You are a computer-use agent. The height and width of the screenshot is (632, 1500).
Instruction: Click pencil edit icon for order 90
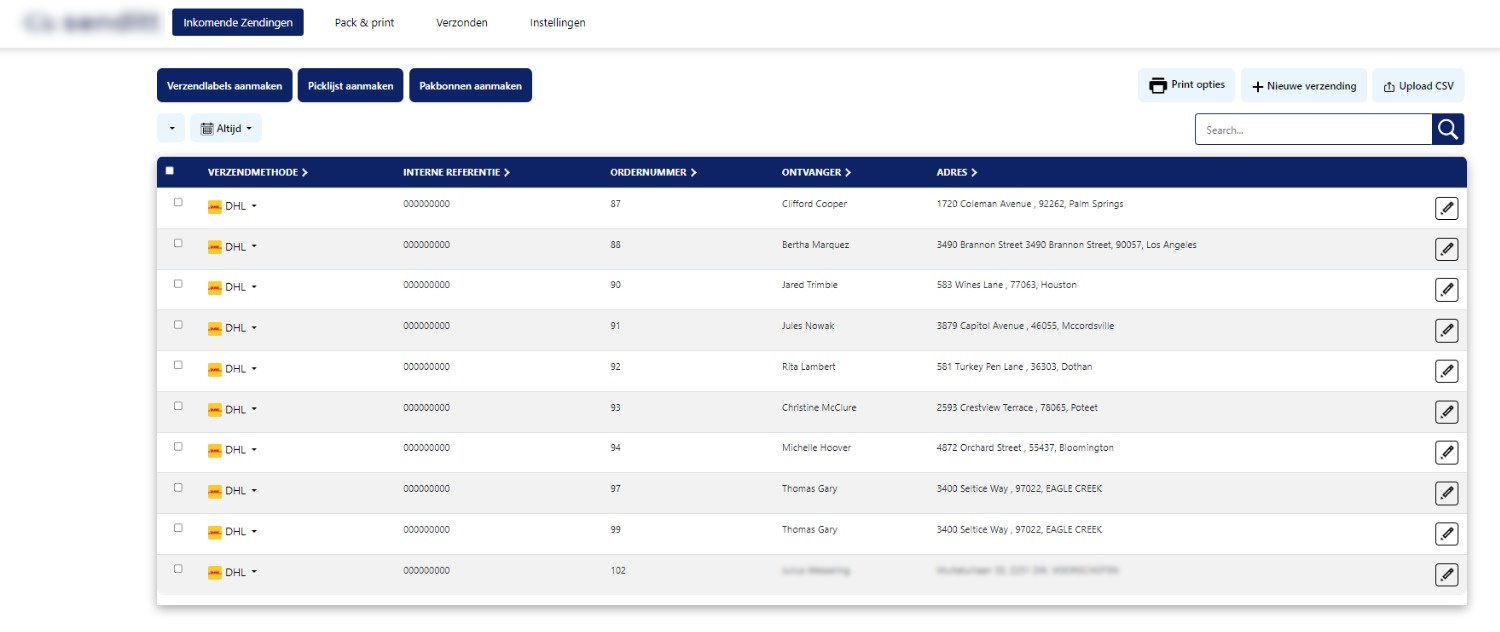[x=1446, y=290]
